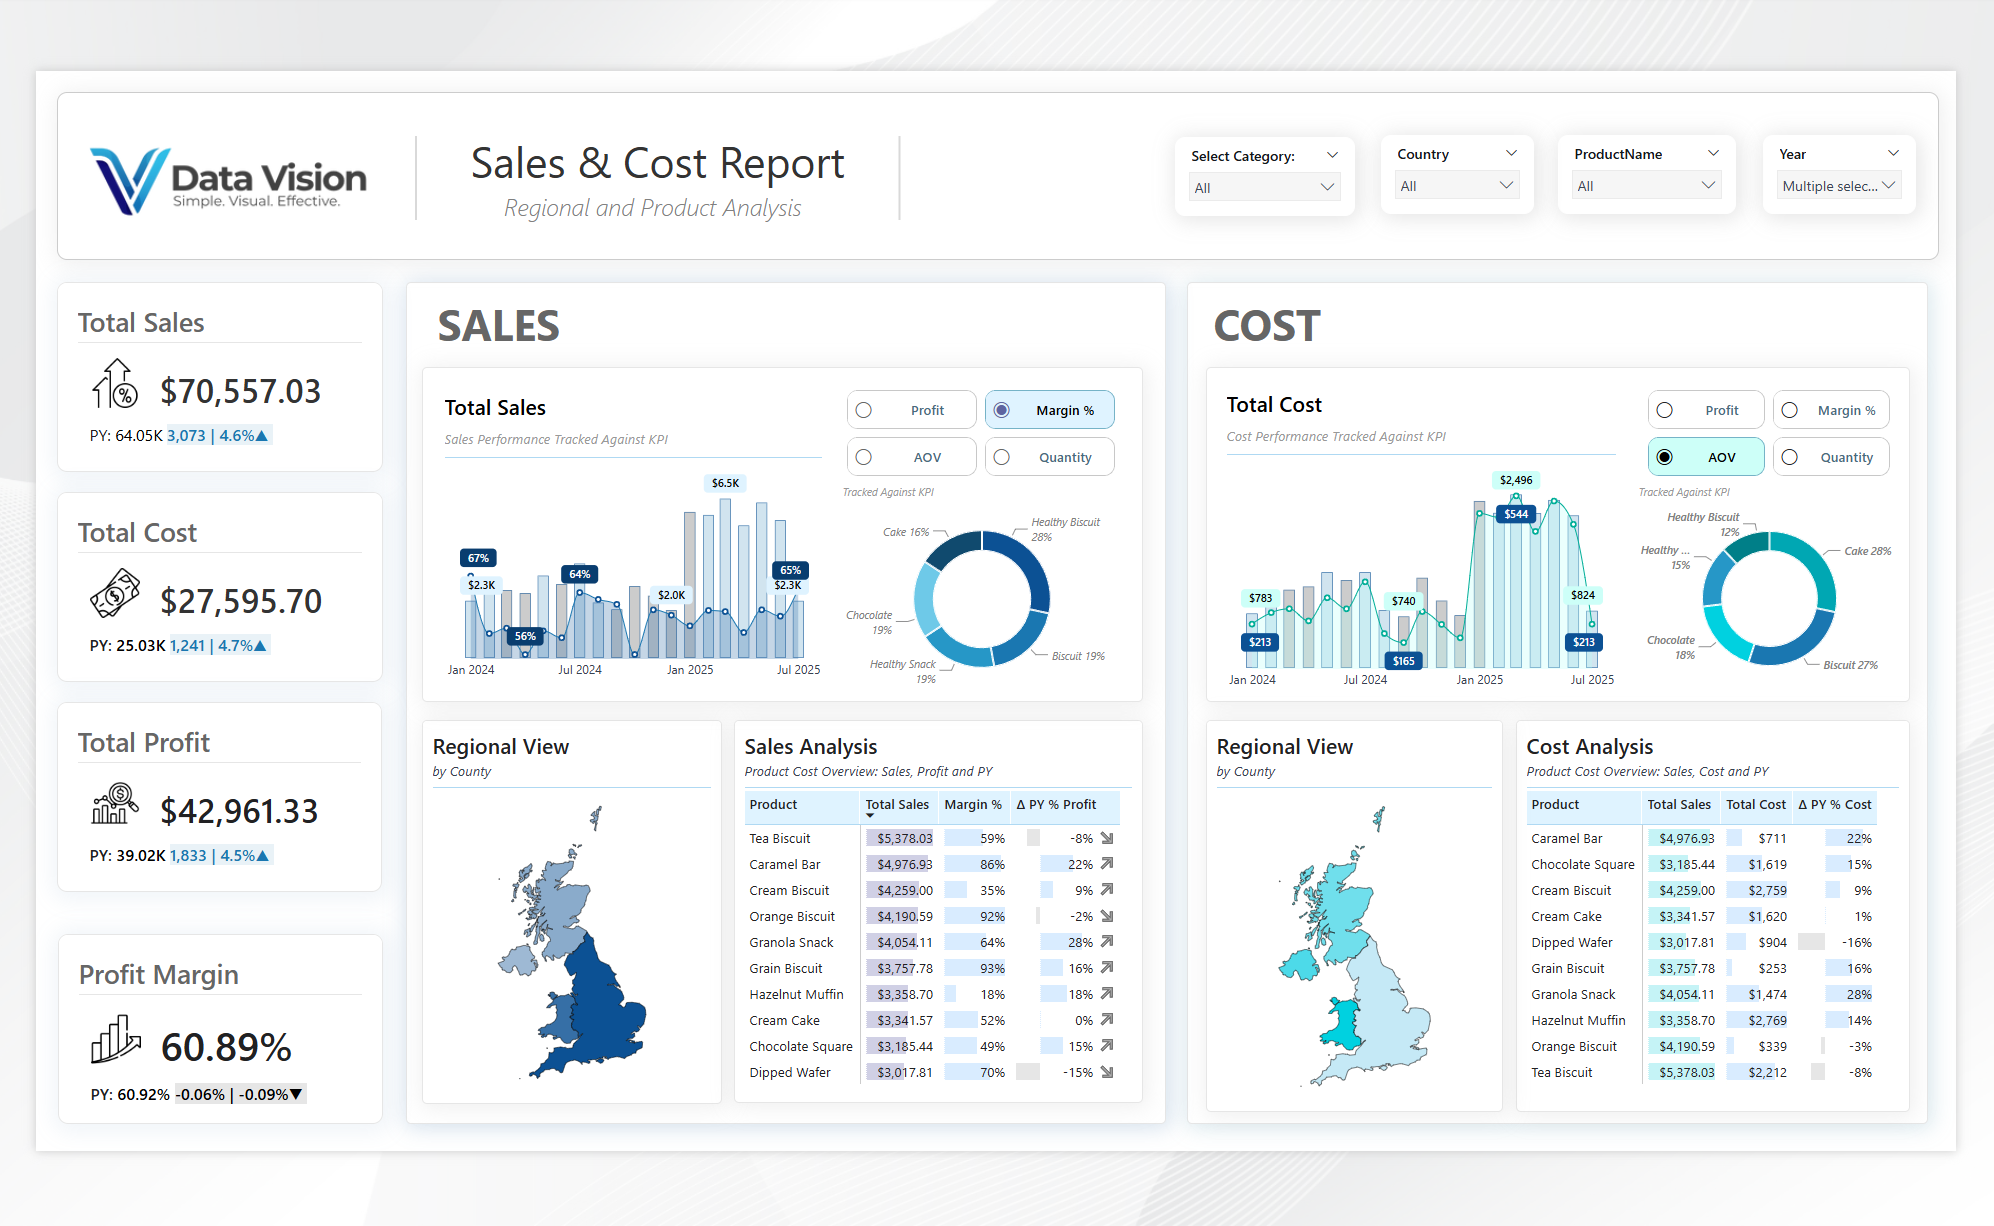Click Caramel Bar's upward trend arrow icon
The height and width of the screenshot is (1226, 1994).
pyautogui.click(x=1107, y=864)
